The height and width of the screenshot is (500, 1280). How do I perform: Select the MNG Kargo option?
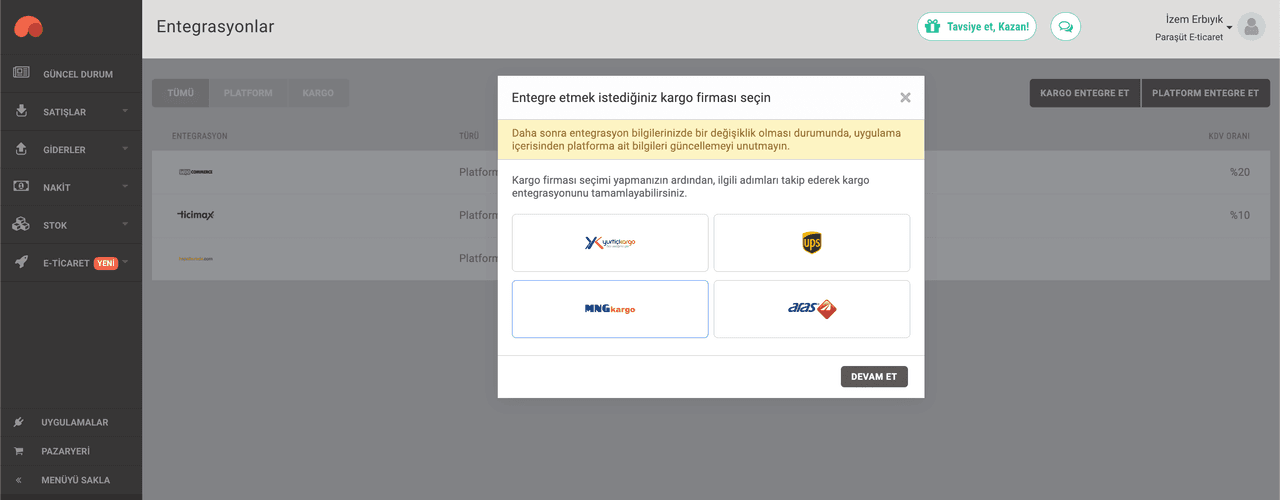click(x=610, y=309)
